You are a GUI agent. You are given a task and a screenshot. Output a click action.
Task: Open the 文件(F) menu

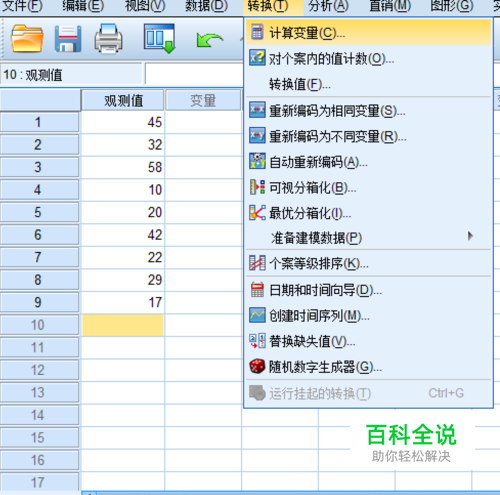[x=22, y=6]
